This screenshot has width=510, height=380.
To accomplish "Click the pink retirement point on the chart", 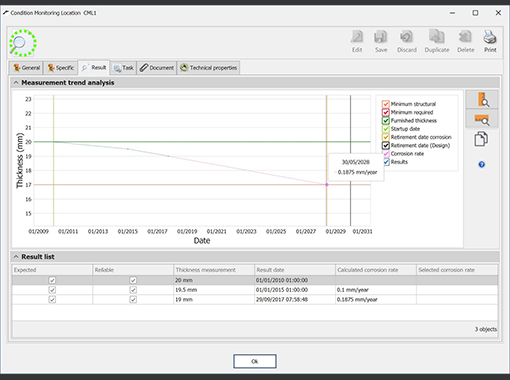I will (x=327, y=184).
